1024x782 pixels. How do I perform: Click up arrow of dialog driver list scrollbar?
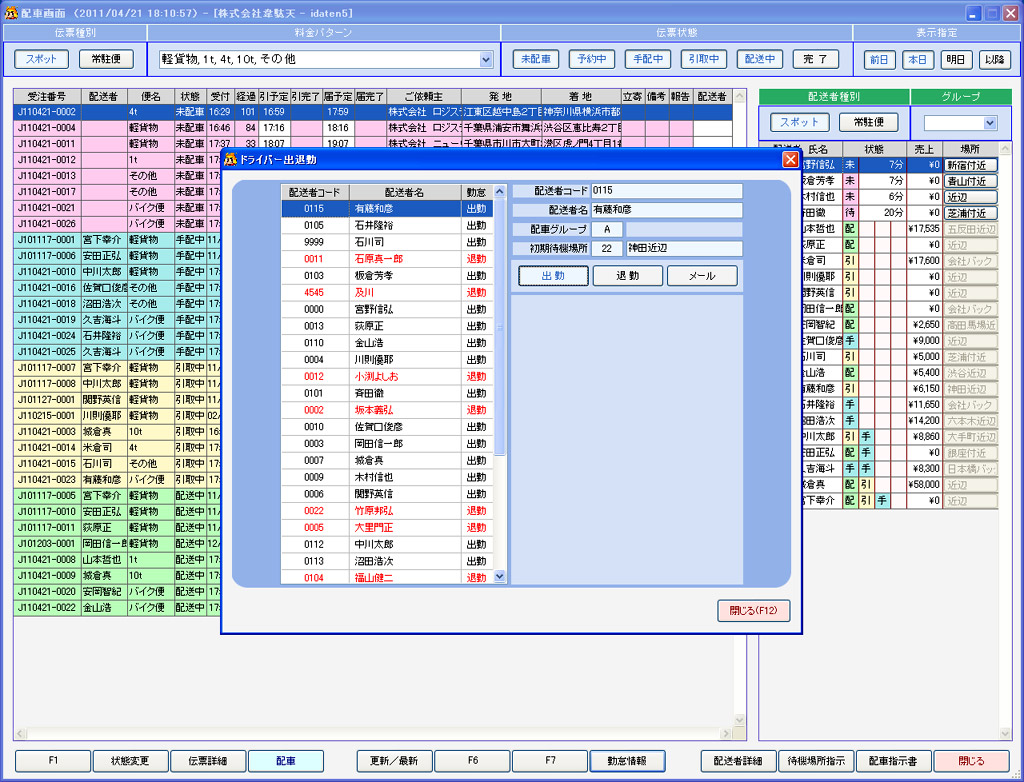pyautogui.click(x=500, y=191)
